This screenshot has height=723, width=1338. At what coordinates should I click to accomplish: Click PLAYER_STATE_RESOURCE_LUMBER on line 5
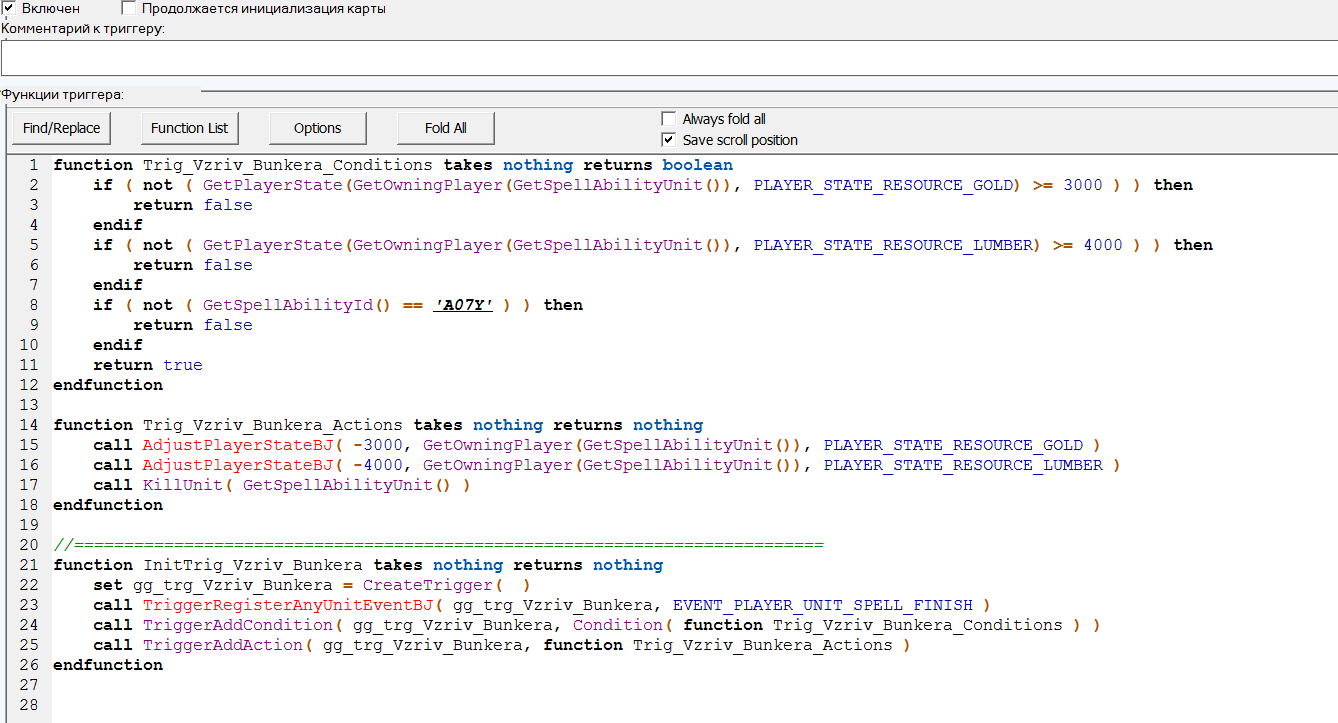[x=892, y=245]
